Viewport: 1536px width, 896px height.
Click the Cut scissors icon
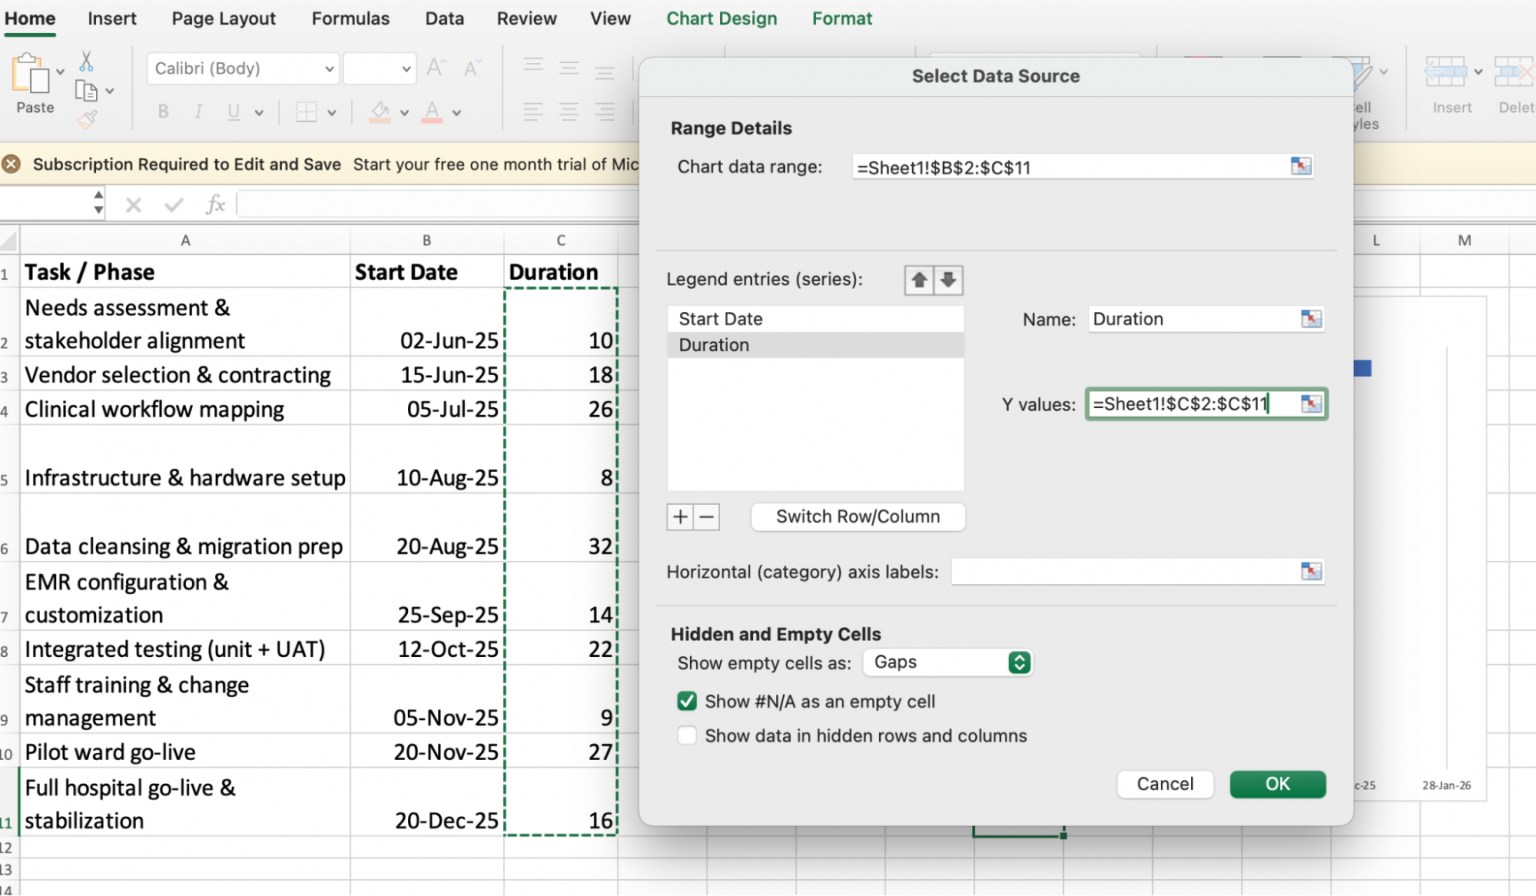pyautogui.click(x=85, y=61)
